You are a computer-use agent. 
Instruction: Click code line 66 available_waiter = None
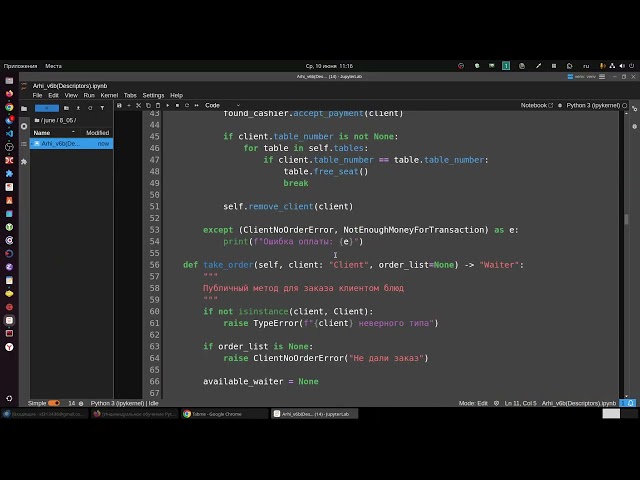pyautogui.click(x=261, y=382)
